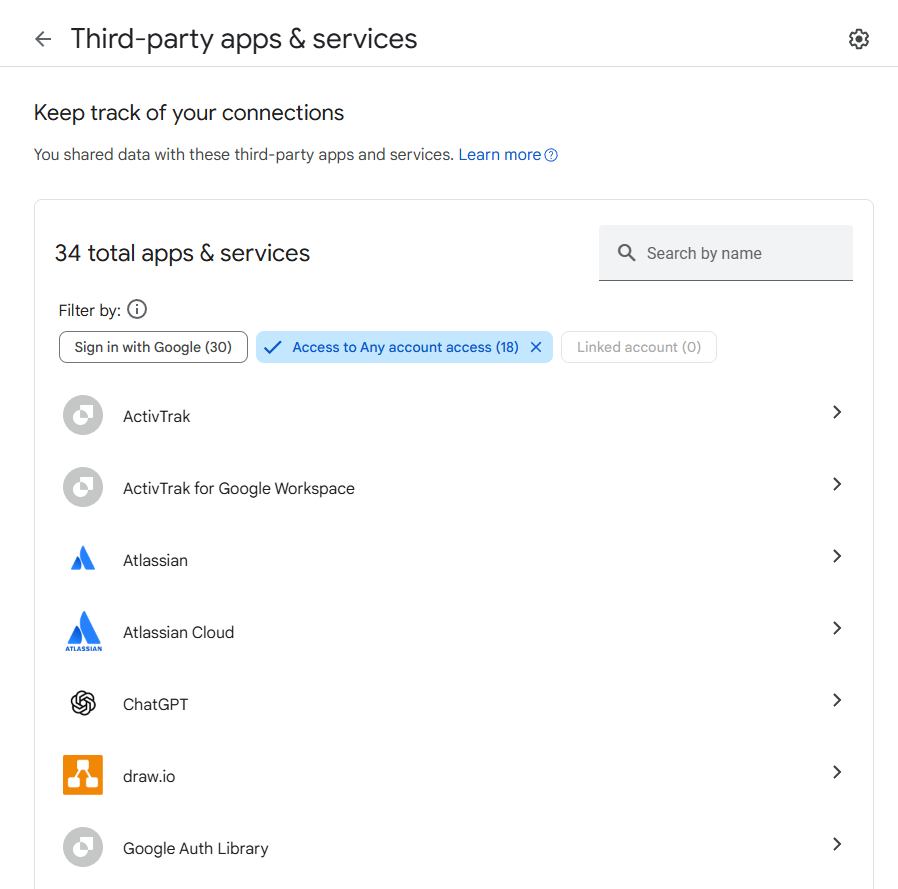898x889 pixels.
Task: Select the draw.io name text
Action: pos(149,777)
